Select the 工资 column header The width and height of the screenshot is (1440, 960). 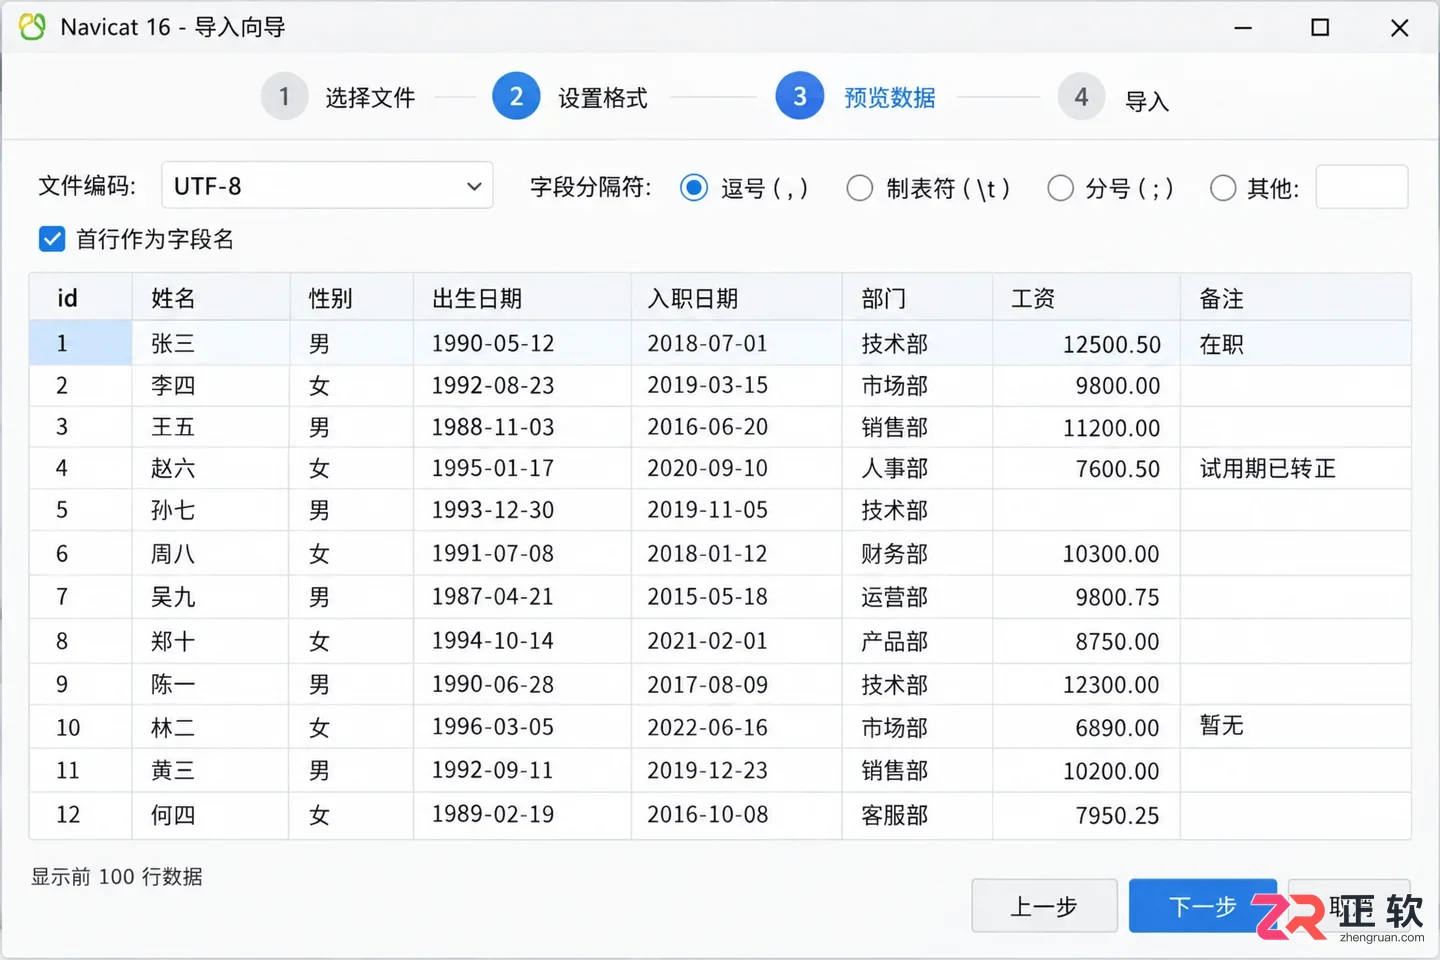pyautogui.click(x=1086, y=298)
